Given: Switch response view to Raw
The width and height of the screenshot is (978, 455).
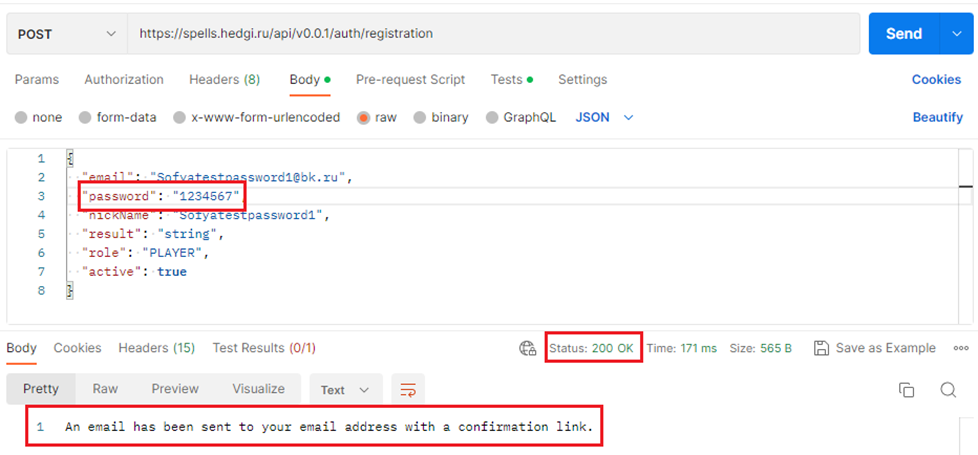Looking at the screenshot, I should tap(105, 389).
